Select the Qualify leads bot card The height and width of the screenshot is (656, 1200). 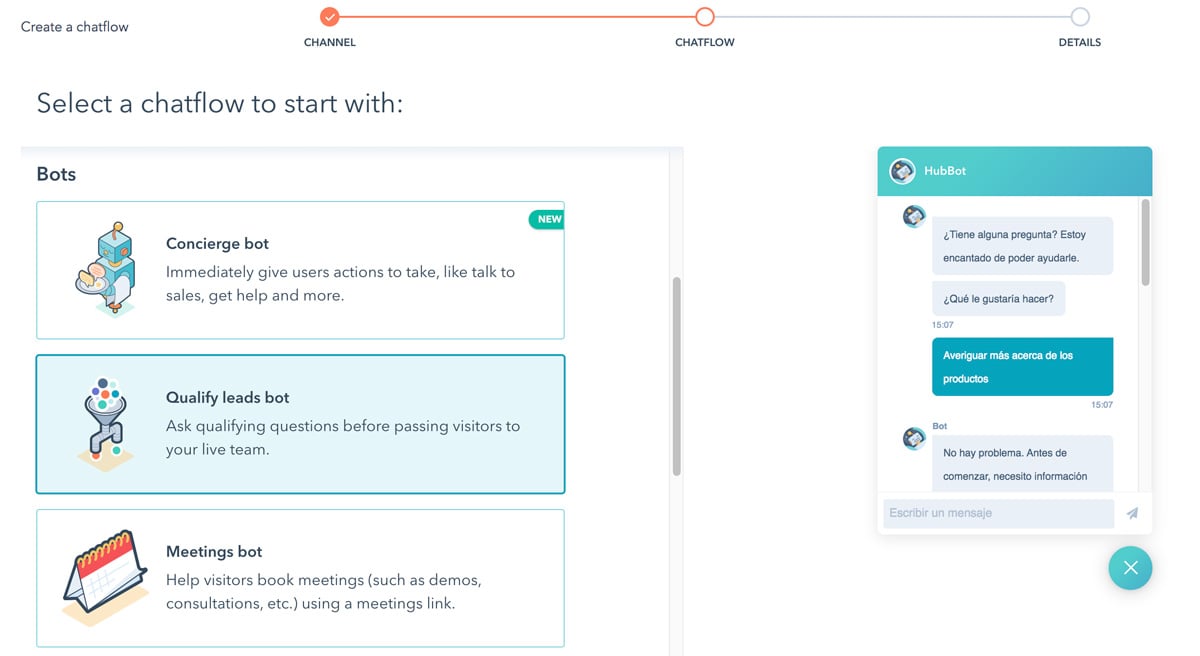[300, 423]
